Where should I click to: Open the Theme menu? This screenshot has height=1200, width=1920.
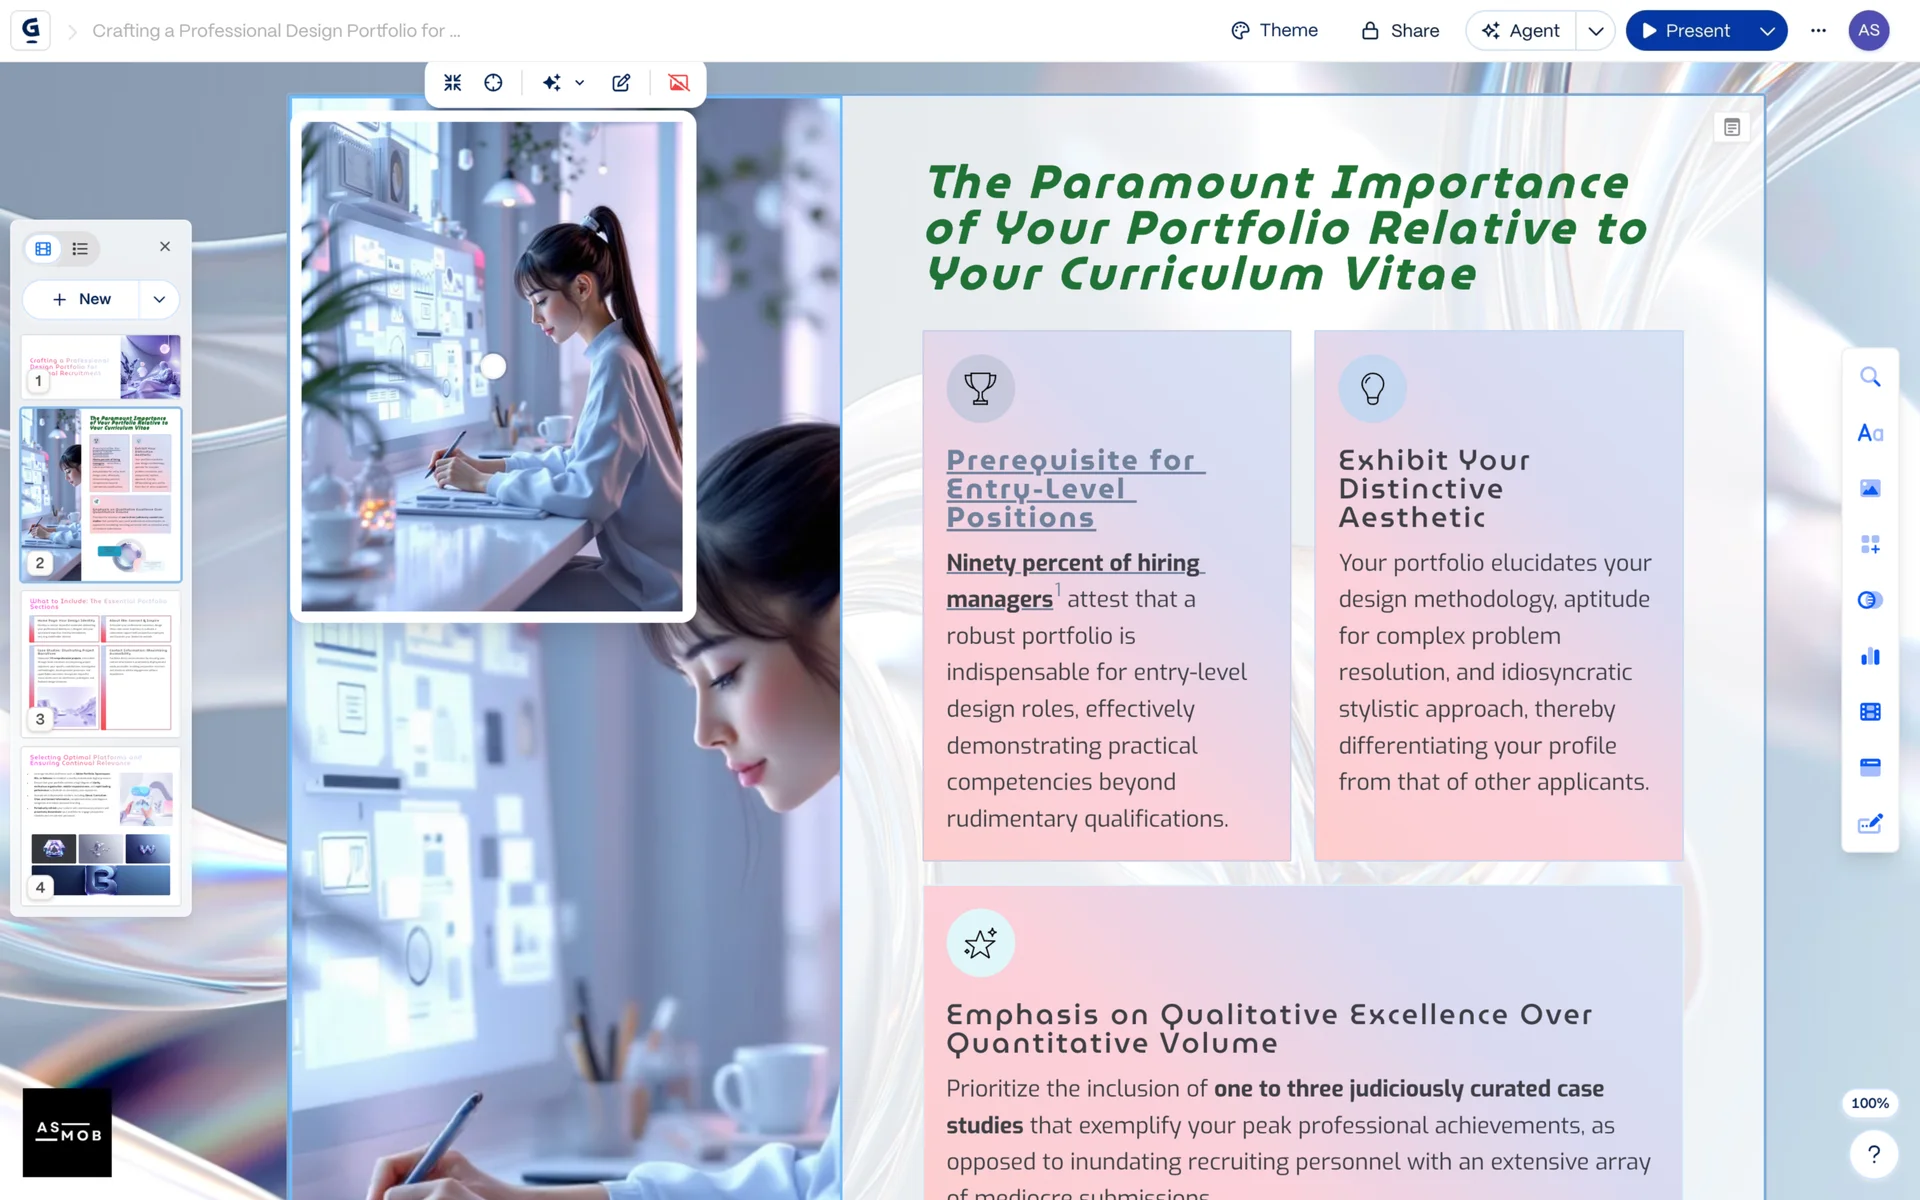pos(1274,31)
